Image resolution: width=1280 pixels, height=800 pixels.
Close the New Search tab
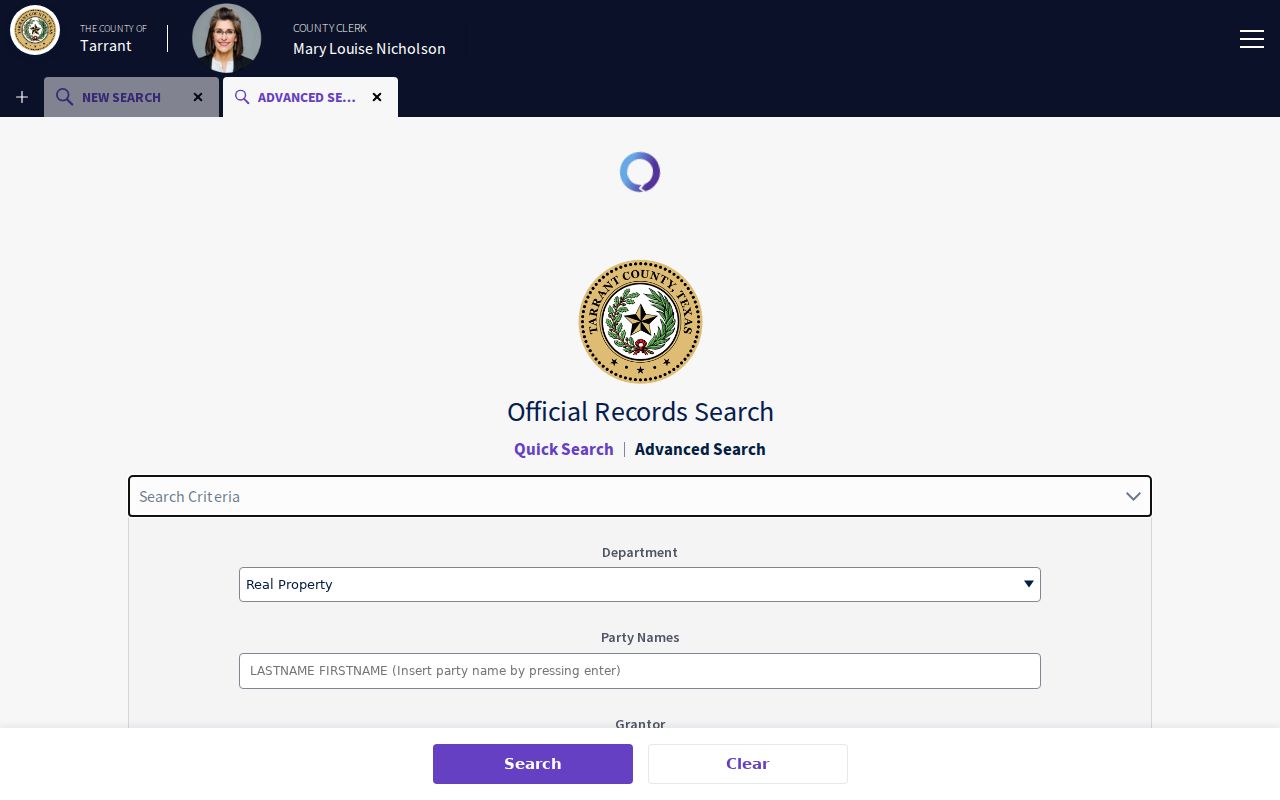click(198, 97)
